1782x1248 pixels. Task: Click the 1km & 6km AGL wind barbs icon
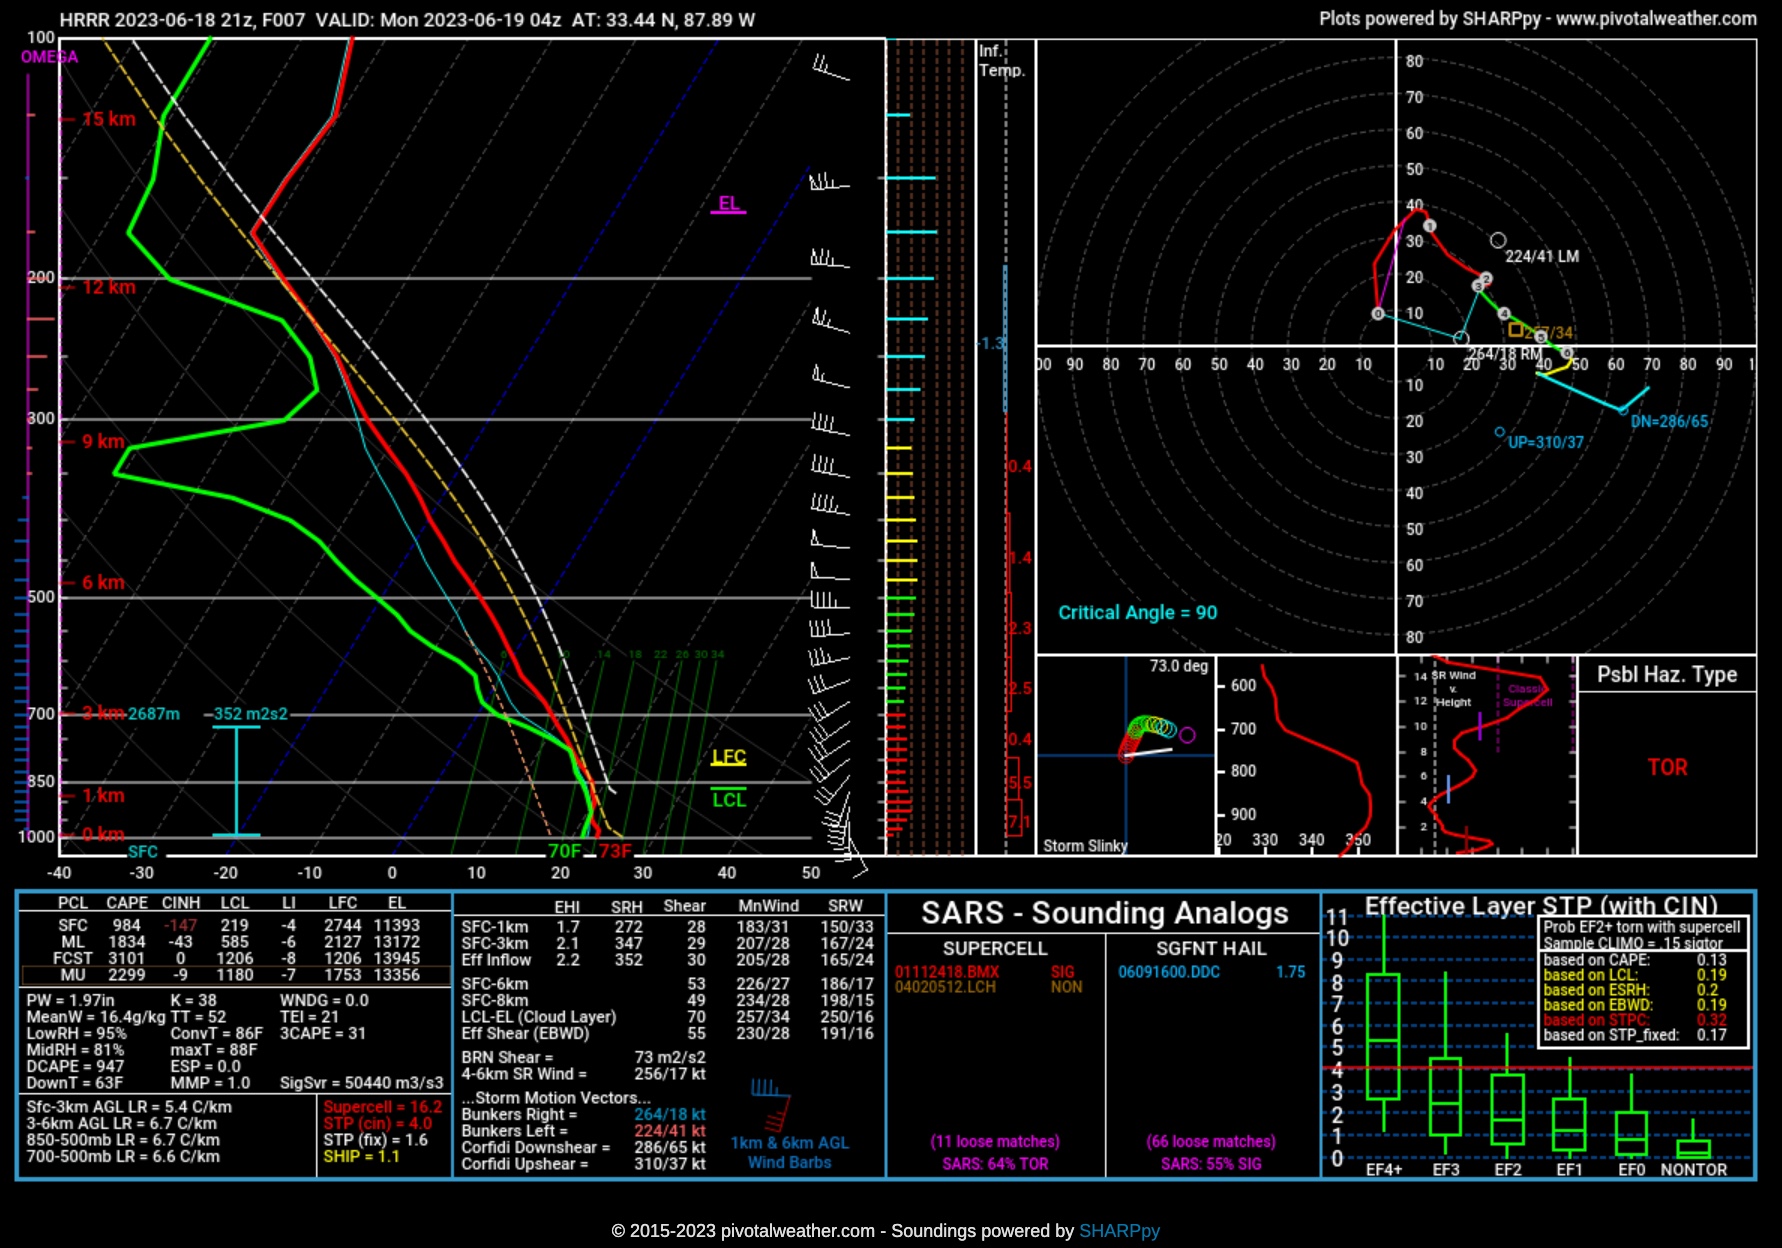771,1103
